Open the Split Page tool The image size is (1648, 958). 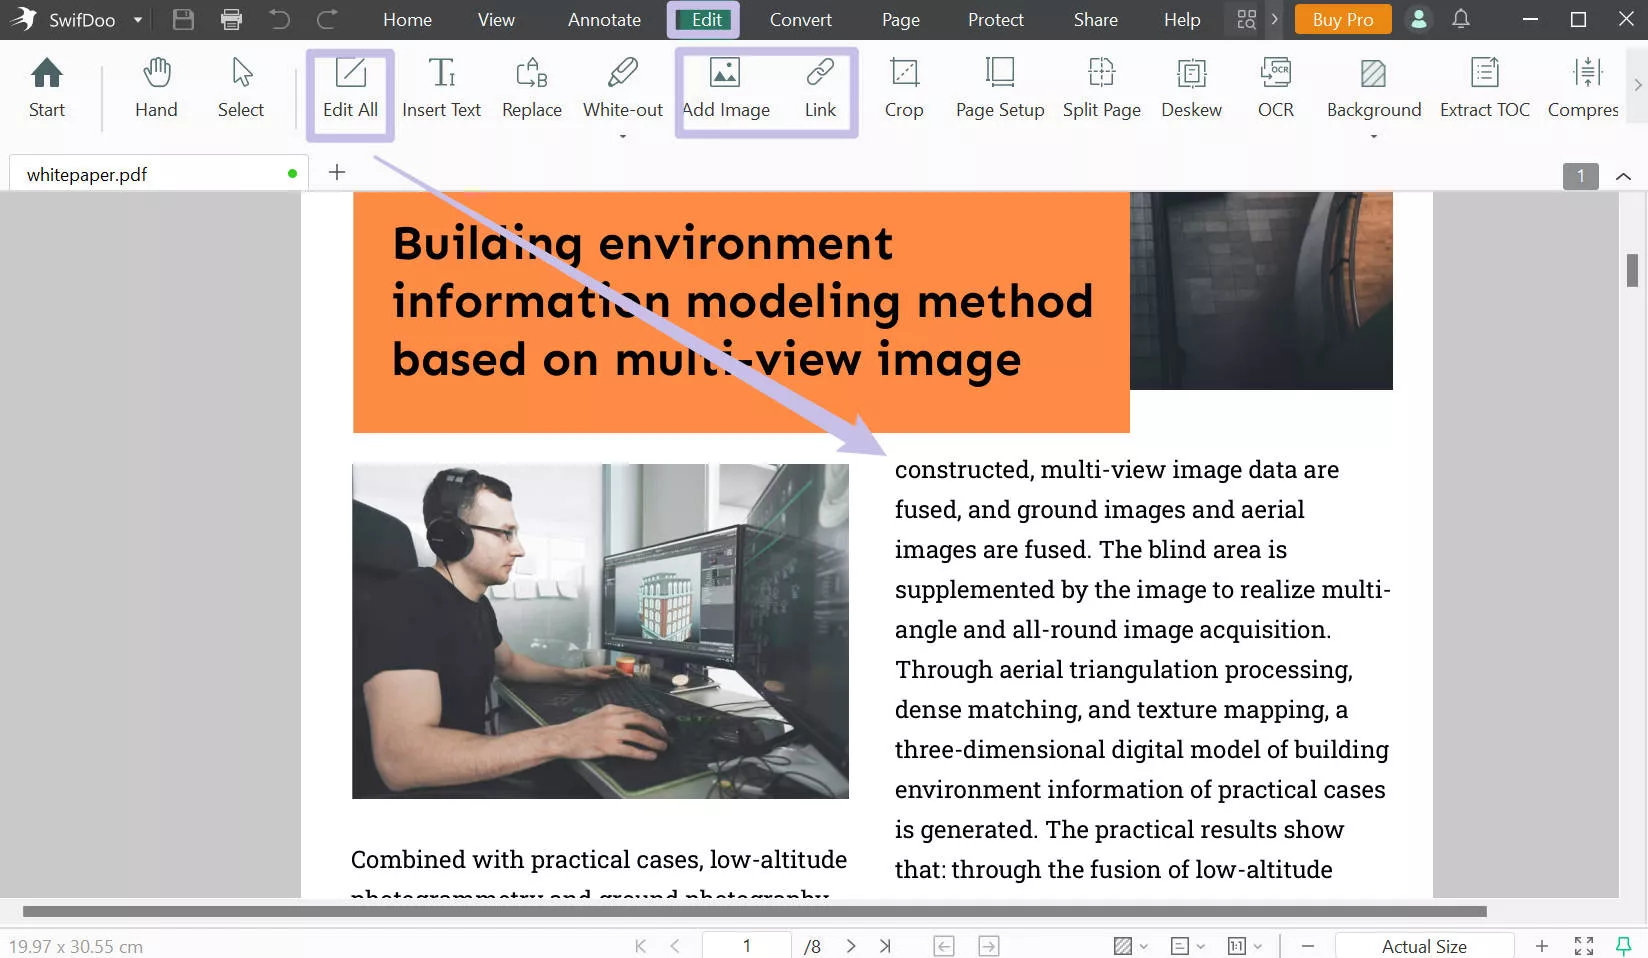(1101, 88)
